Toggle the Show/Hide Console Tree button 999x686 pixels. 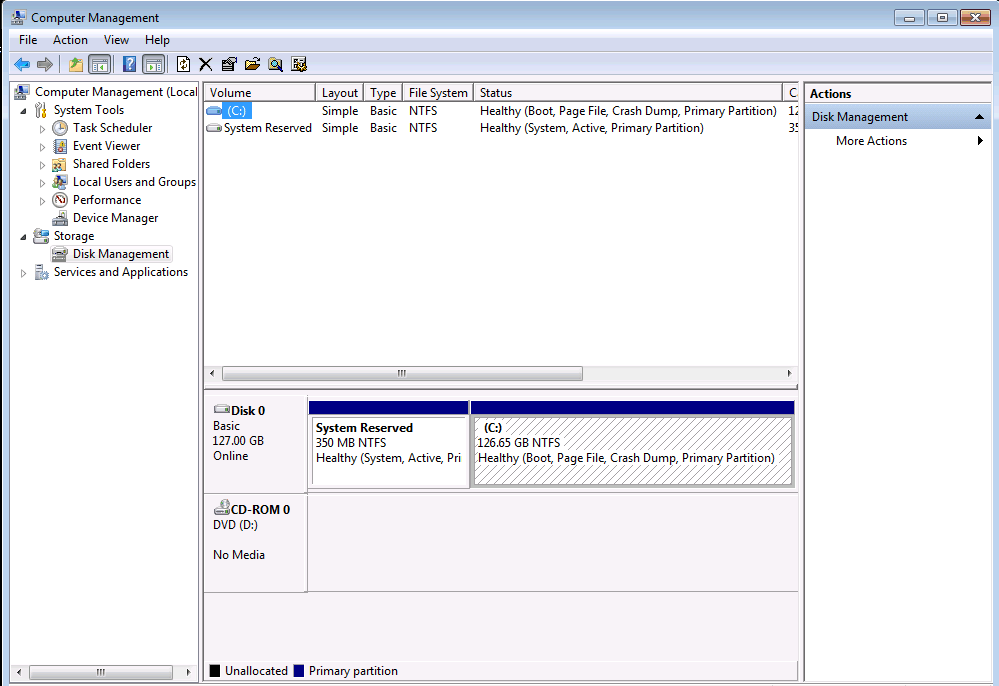(x=99, y=64)
